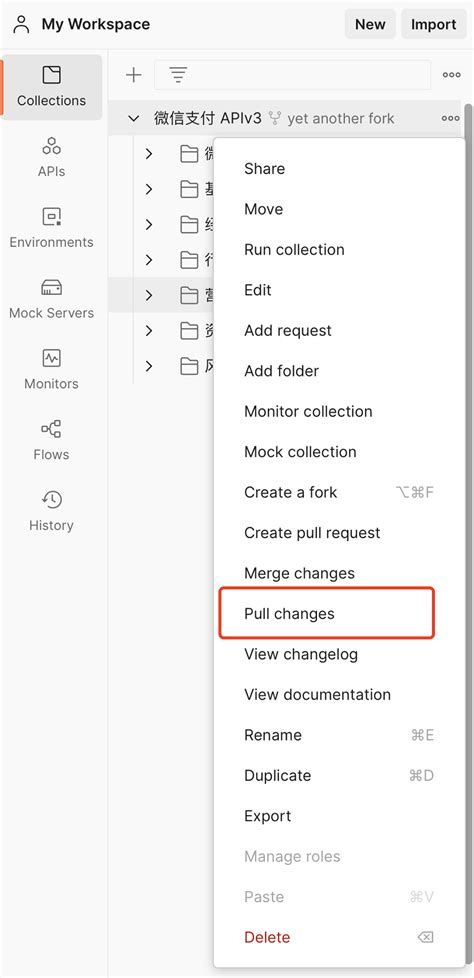Open the Mock Servers sidebar icon
This screenshot has width=474, height=978.
coord(51,299)
